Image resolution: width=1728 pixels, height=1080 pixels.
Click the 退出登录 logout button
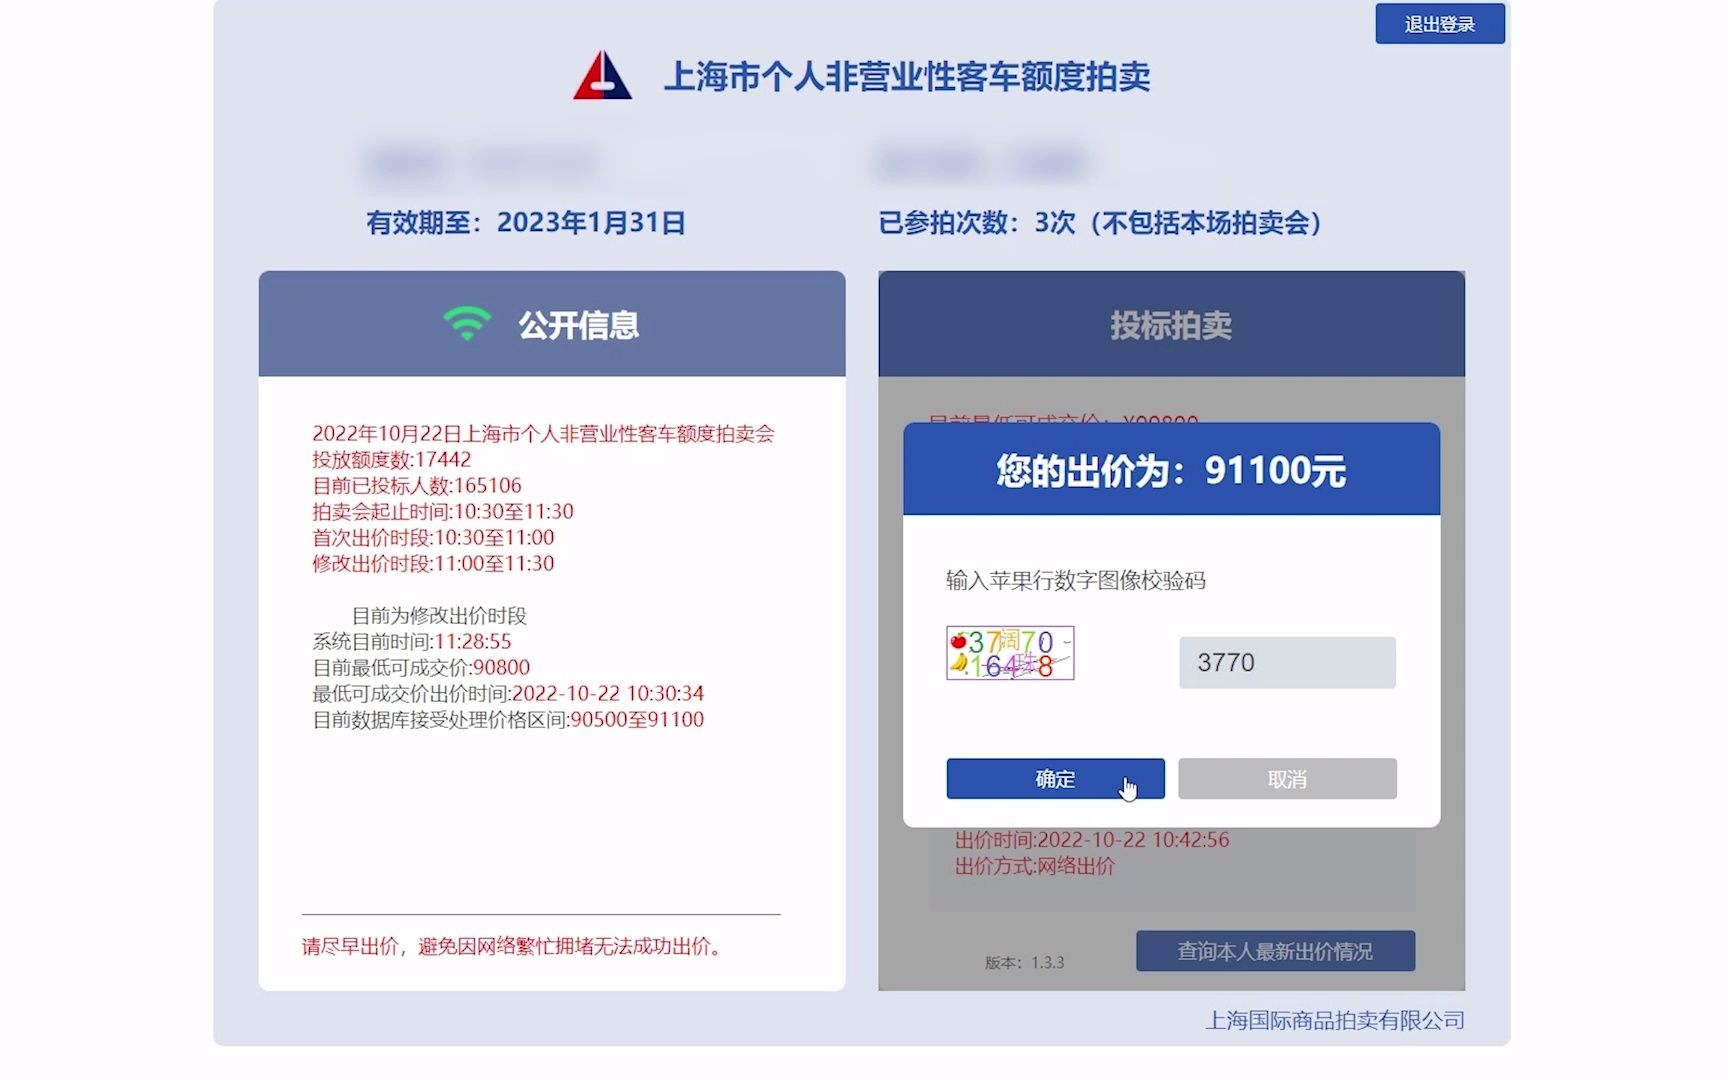[1440, 24]
